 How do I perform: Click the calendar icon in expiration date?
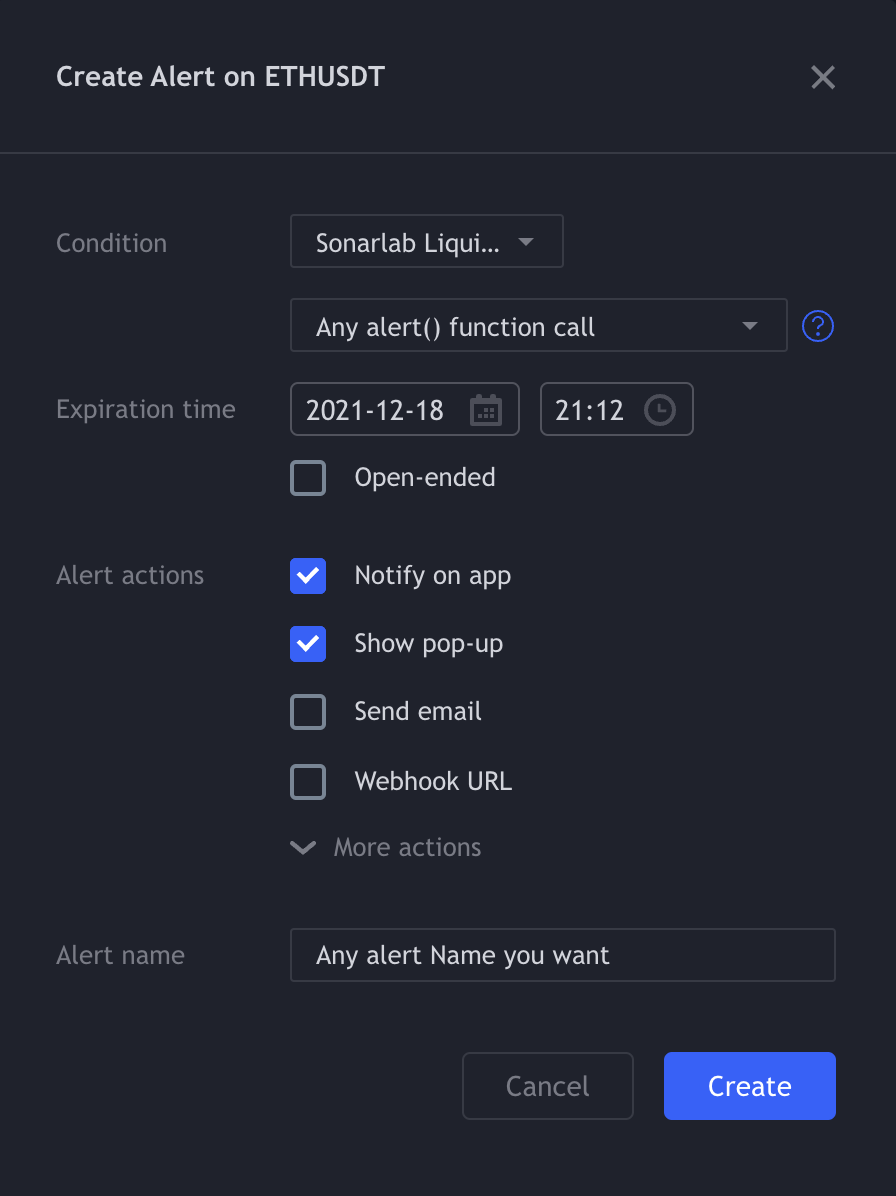click(x=486, y=410)
